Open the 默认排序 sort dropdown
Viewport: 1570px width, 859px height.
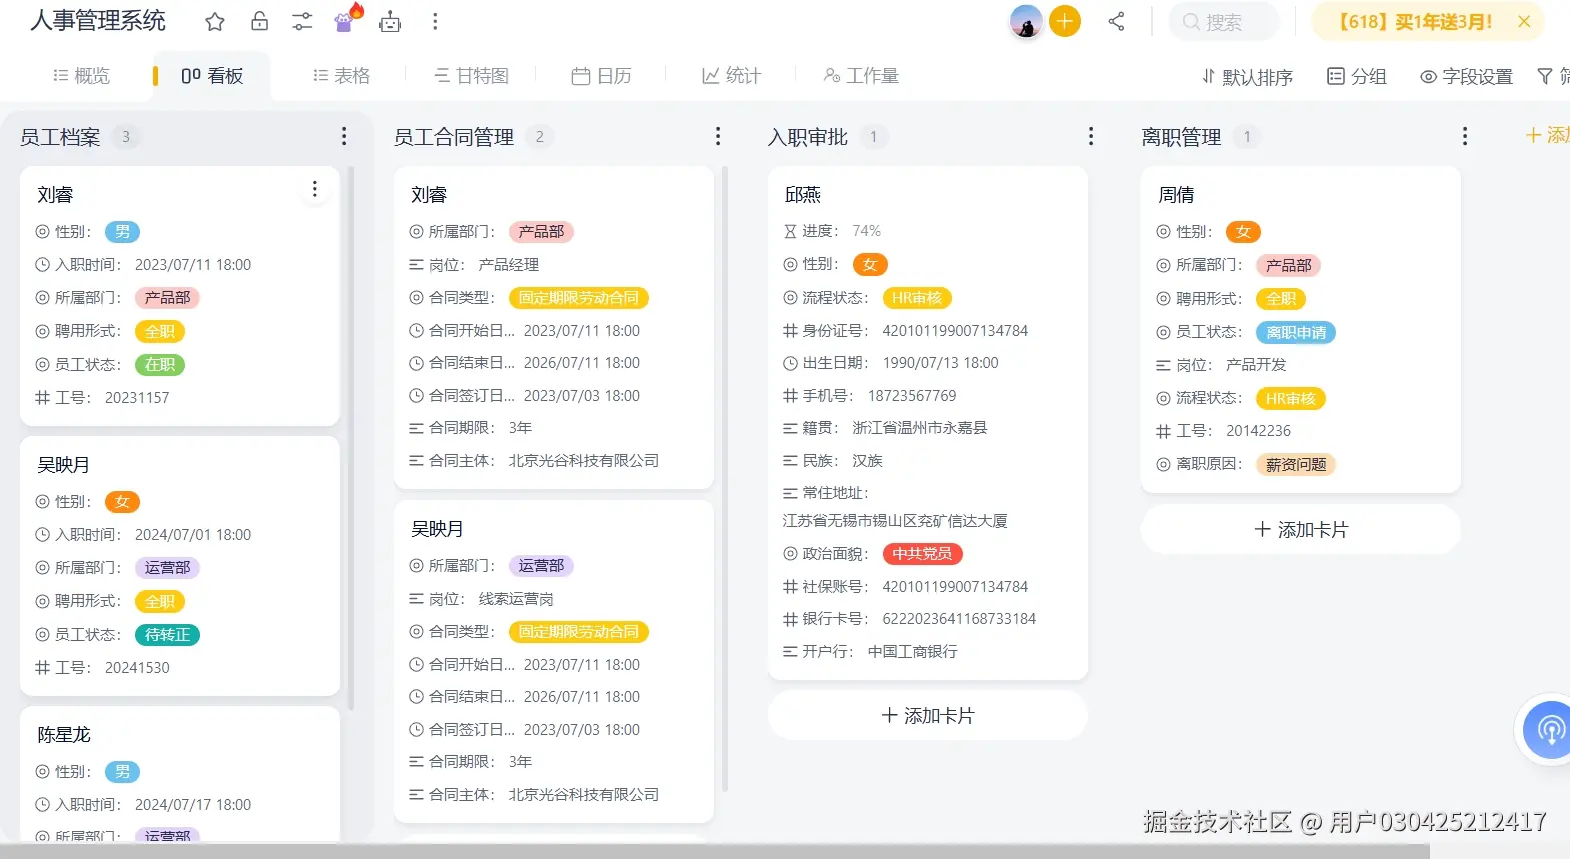pos(1247,77)
